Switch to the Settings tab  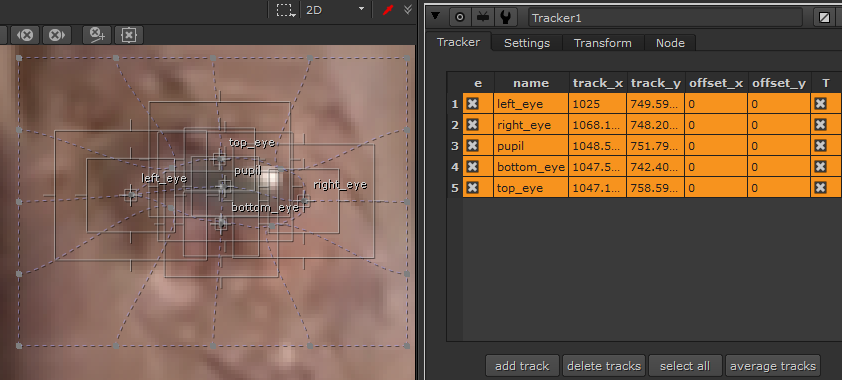tap(527, 43)
